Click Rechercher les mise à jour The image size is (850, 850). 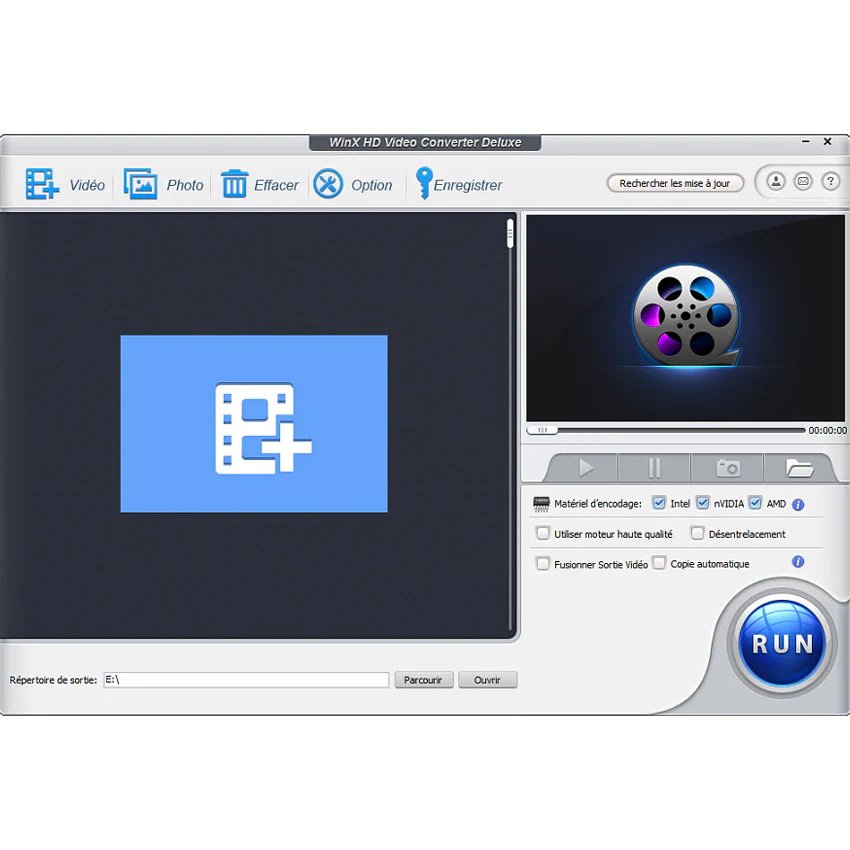pyautogui.click(x=675, y=183)
